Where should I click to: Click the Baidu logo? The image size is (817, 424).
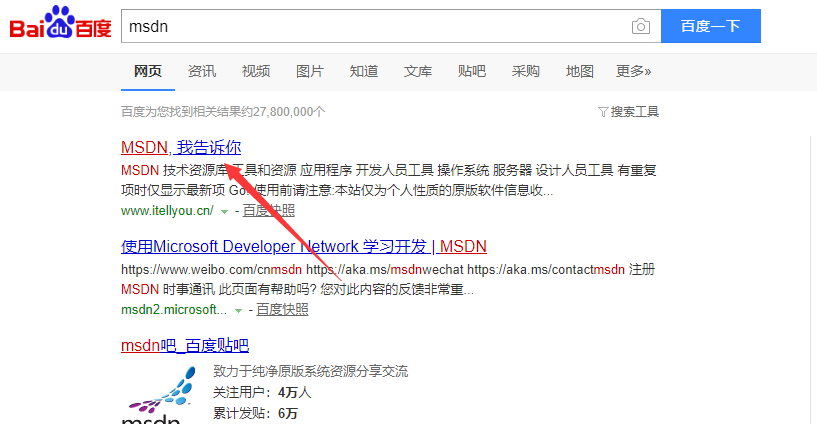(60, 23)
